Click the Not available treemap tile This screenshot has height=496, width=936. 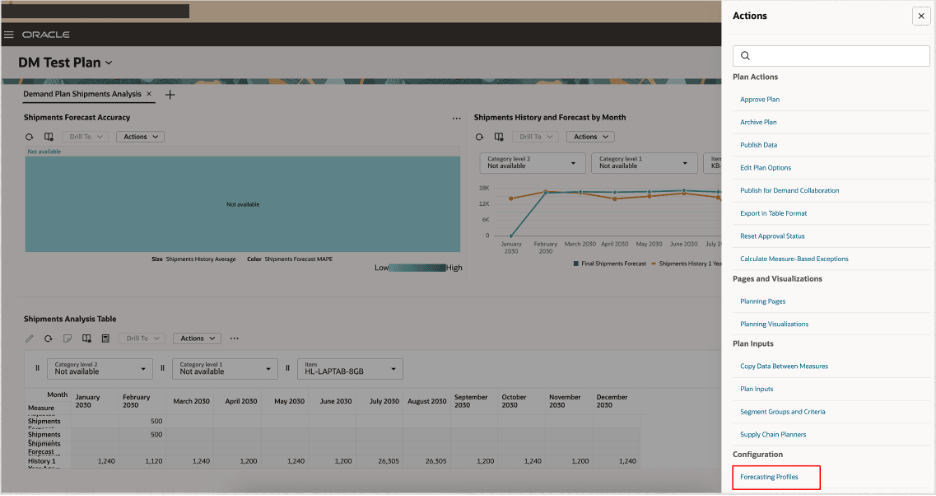pyautogui.click(x=242, y=204)
